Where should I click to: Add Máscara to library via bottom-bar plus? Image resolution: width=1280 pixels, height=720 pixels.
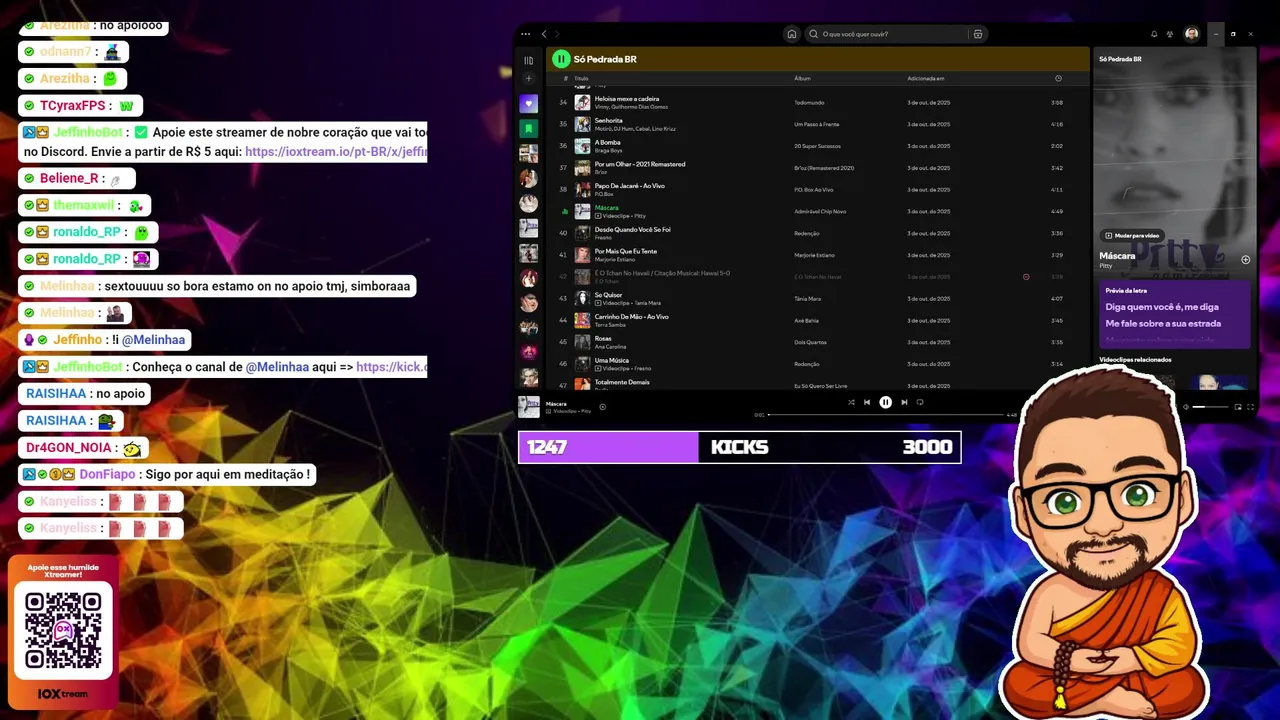pyautogui.click(x=602, y=407)
